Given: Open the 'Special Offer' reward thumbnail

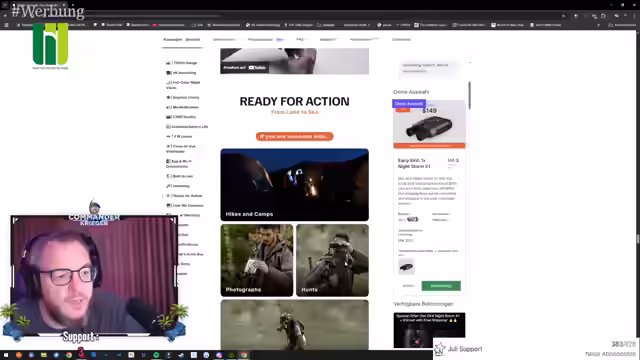Looking at the screenshot, I should 429,330.
